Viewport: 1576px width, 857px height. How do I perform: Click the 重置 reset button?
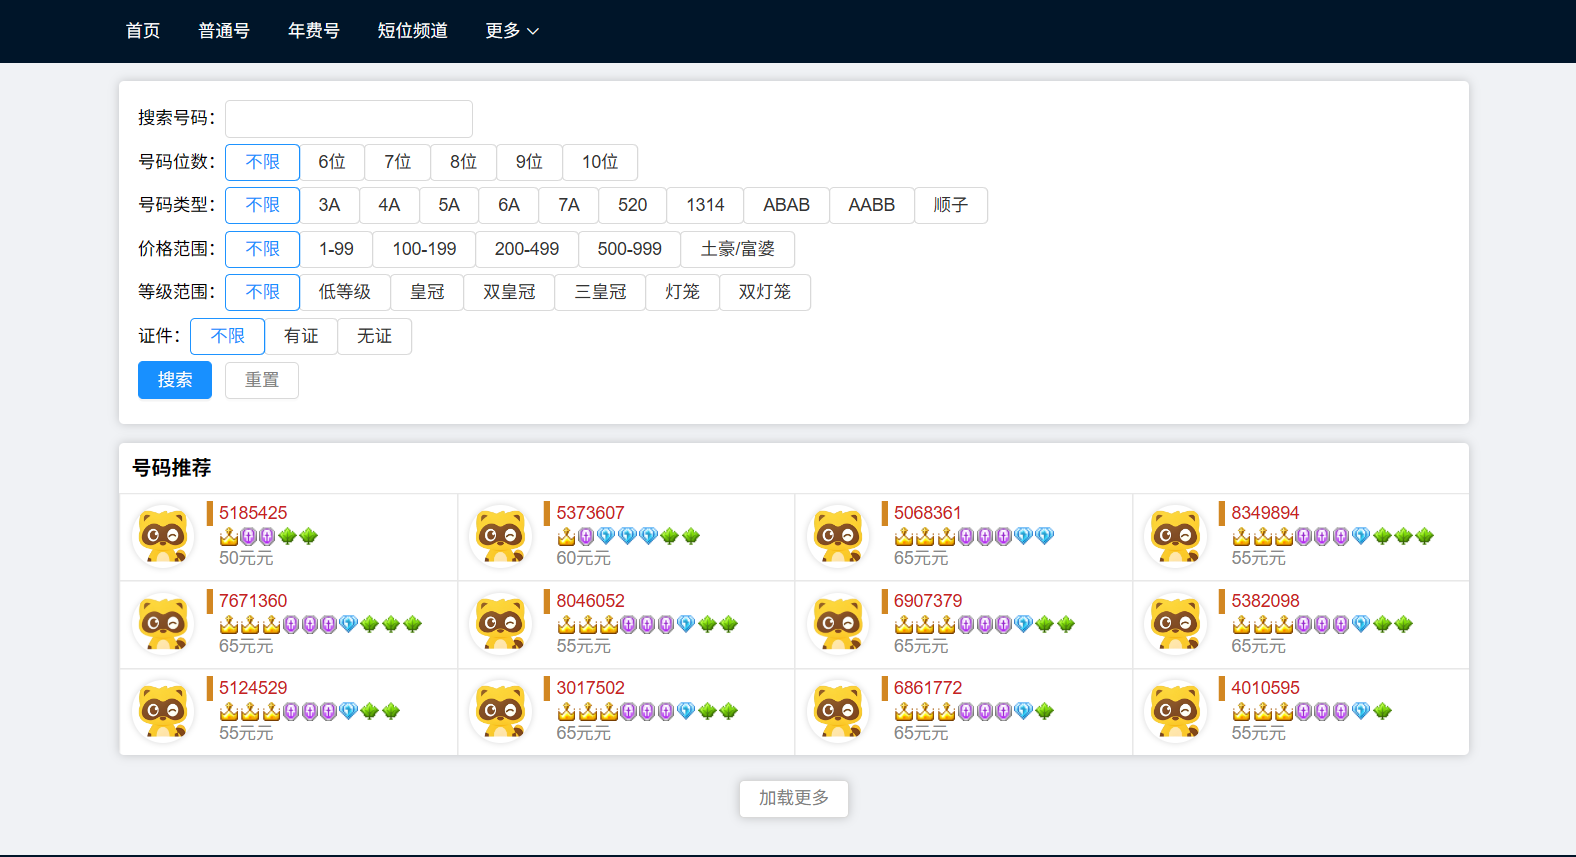click(x=261, y=380)
